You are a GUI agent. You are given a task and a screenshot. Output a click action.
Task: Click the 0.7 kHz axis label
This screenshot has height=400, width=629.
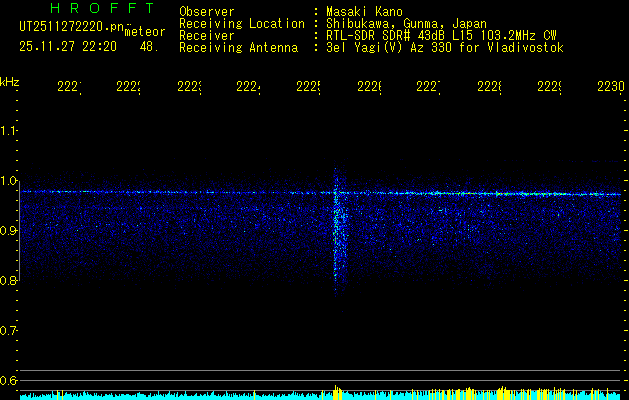pos(8,331)
